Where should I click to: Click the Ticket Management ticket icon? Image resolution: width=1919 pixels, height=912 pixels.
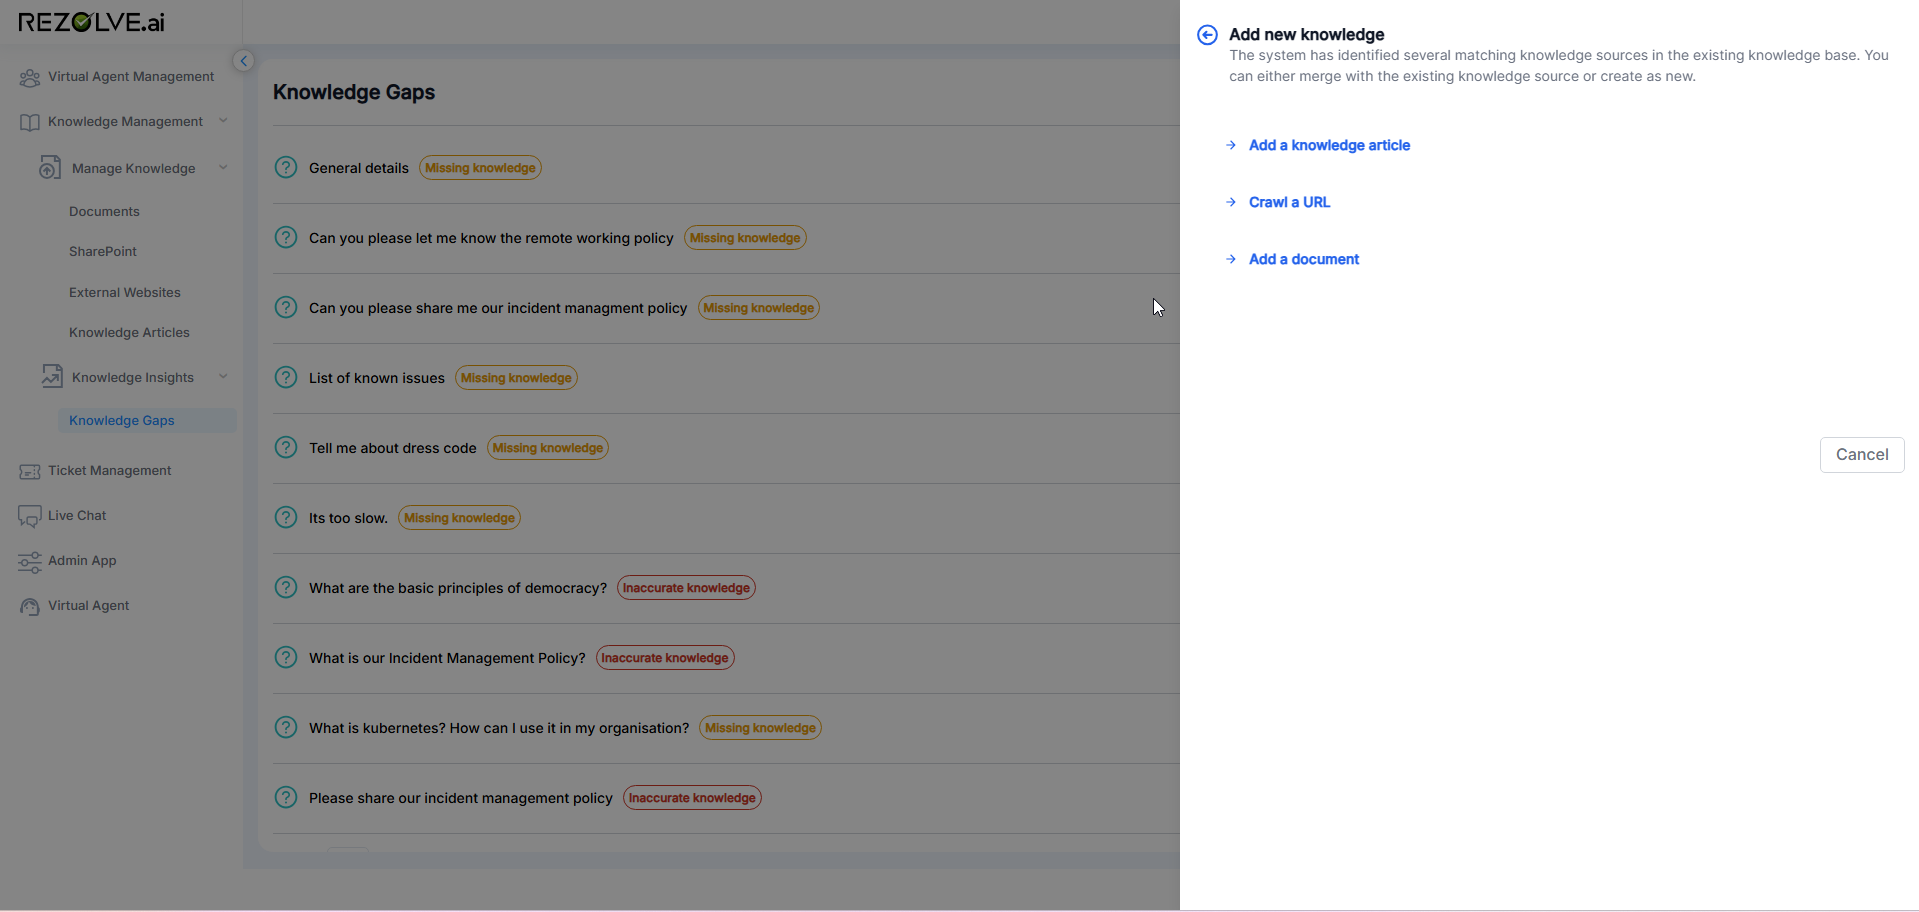coord(30,471)
